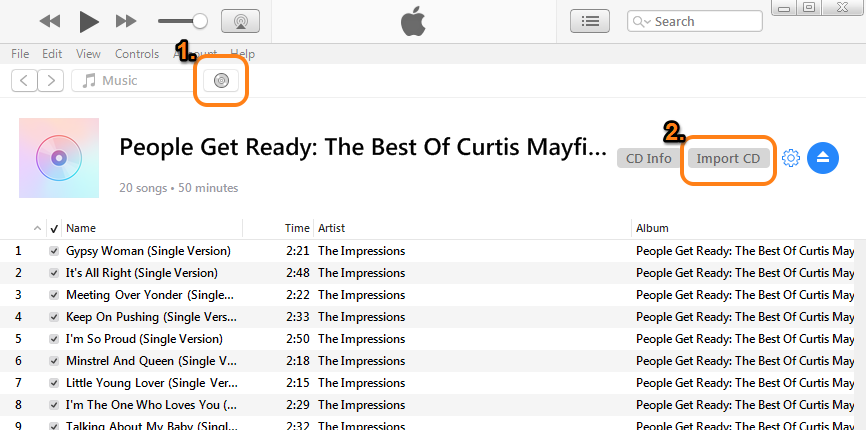Click the People Get Ready album title heading

coord(362,147)
